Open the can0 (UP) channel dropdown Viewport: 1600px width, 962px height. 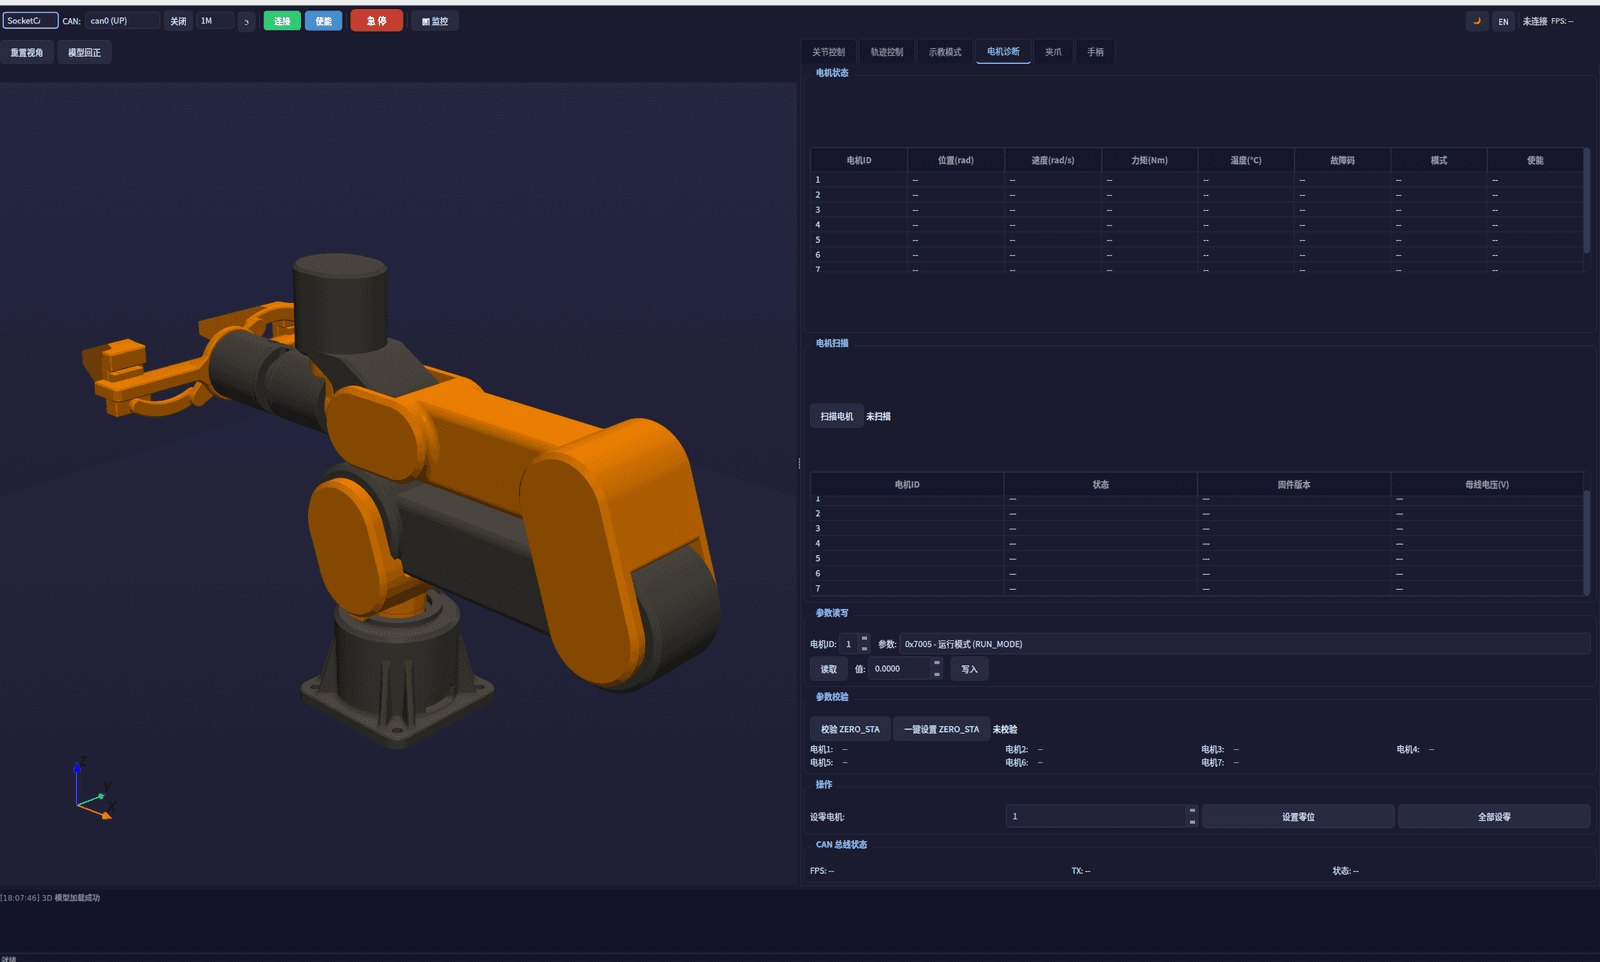click(x=122, y=21)
